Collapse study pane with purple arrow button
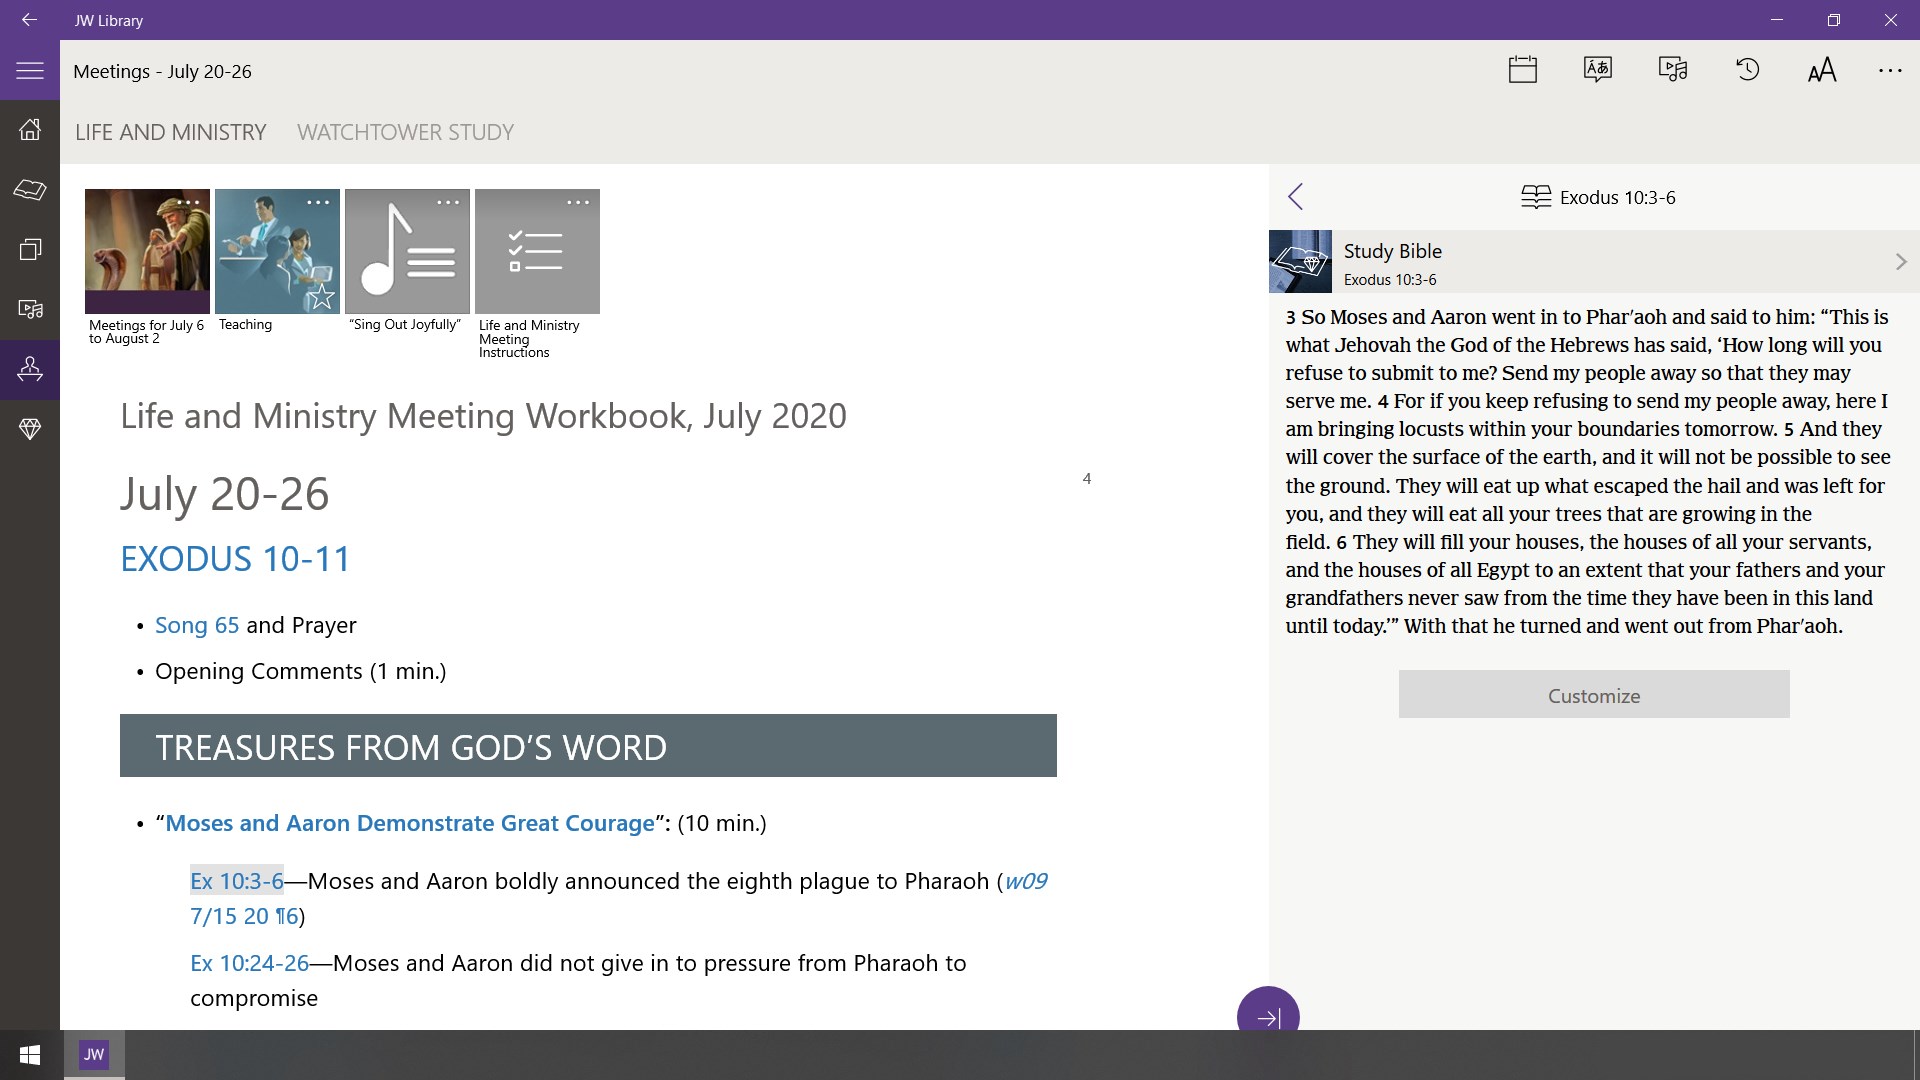This screenshot has width=1920, height=1080. click(1267, 1017)
